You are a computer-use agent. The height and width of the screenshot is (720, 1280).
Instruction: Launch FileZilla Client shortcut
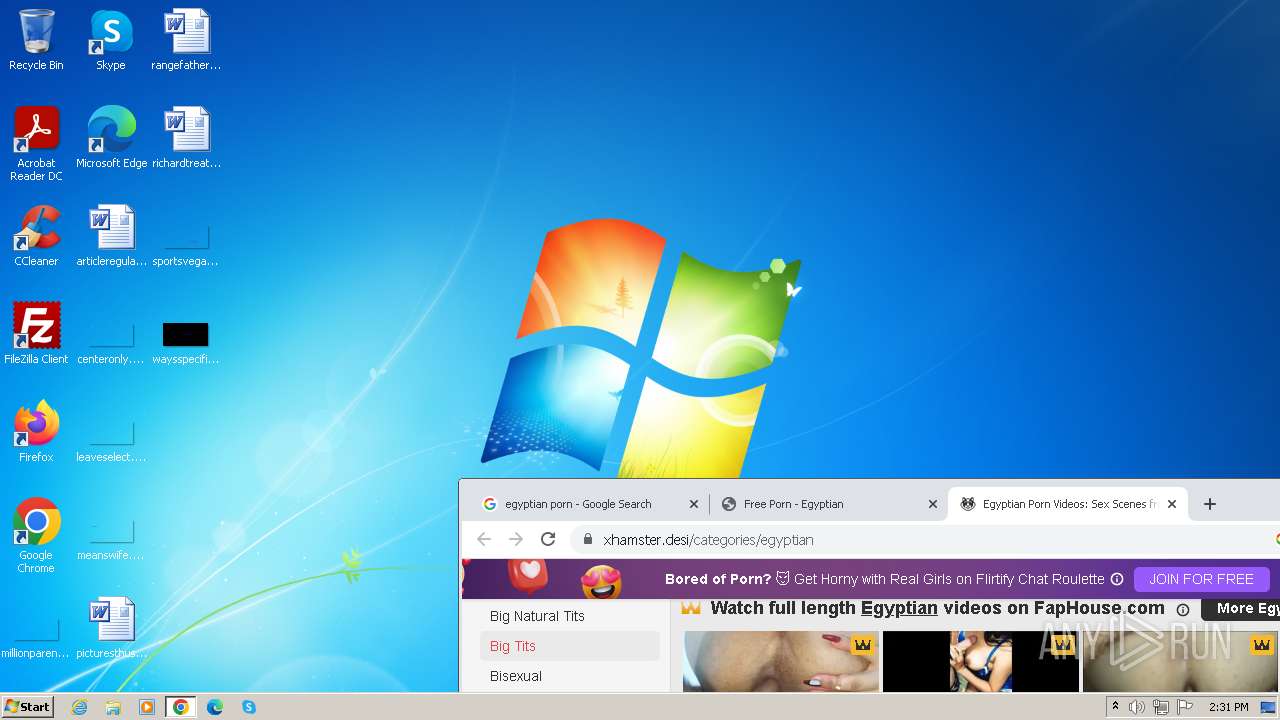coord(36,334)
